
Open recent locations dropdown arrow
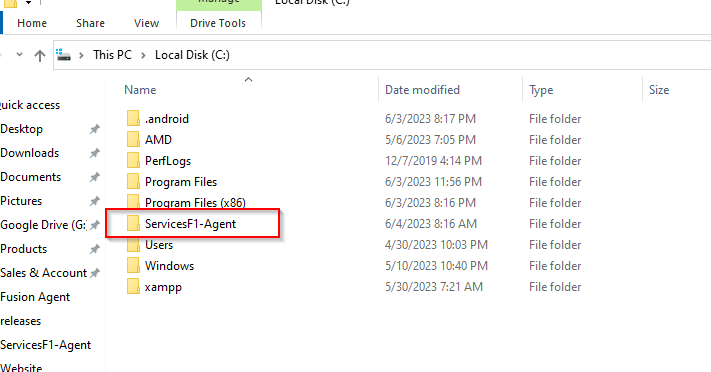pos(19,54)
